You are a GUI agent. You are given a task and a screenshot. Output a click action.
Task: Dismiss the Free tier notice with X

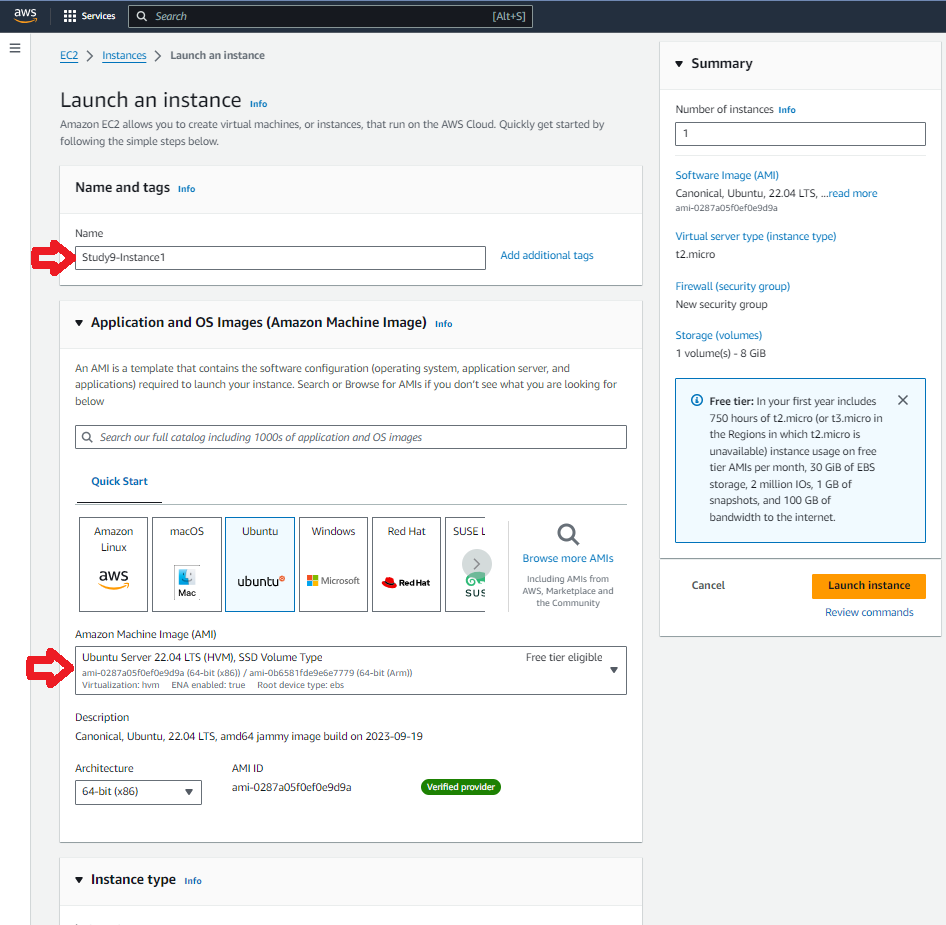pos(903,400)
